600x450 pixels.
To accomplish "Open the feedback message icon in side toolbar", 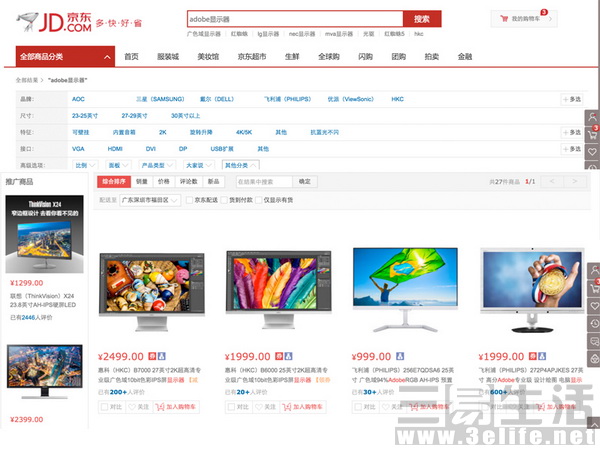I will (x=594, y=341).
